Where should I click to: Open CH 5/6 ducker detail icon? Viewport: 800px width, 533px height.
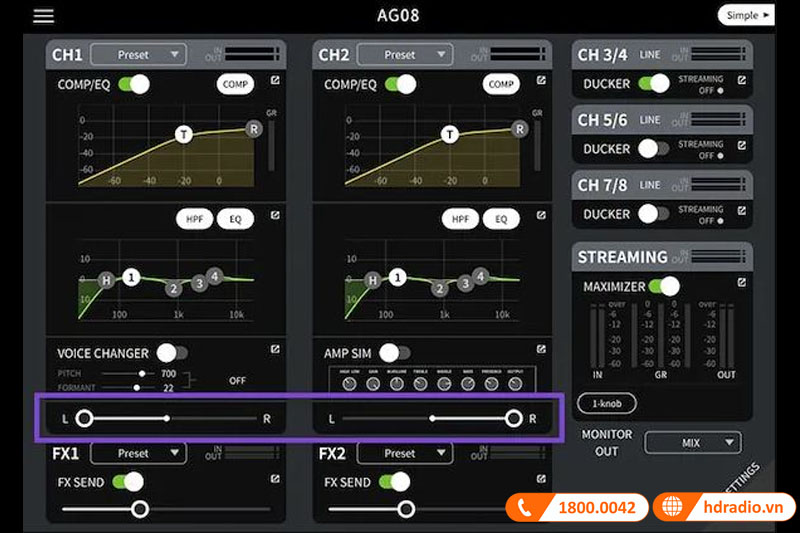pyautogui.click(x=742, y=145)
